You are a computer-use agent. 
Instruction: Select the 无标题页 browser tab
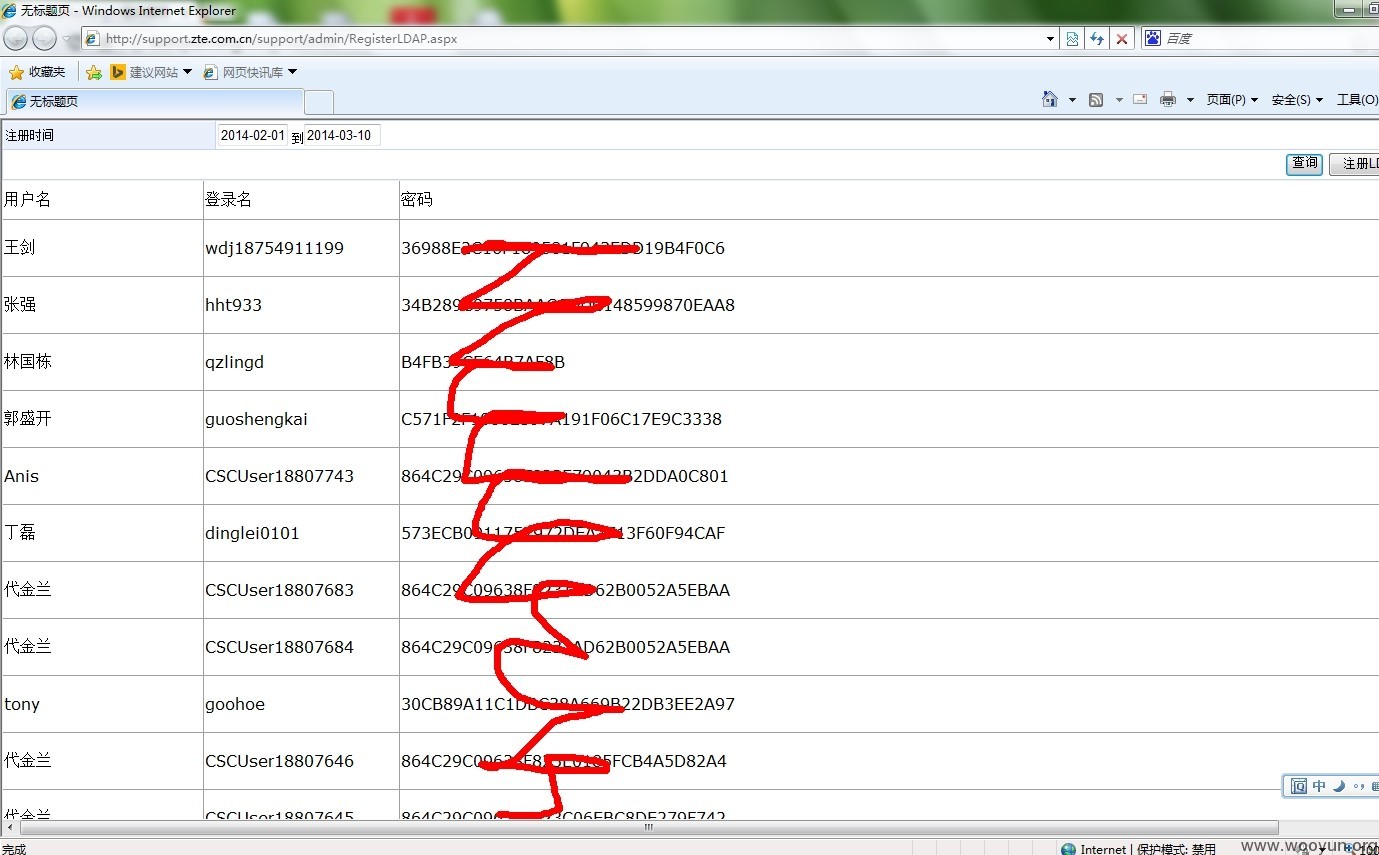155,101
